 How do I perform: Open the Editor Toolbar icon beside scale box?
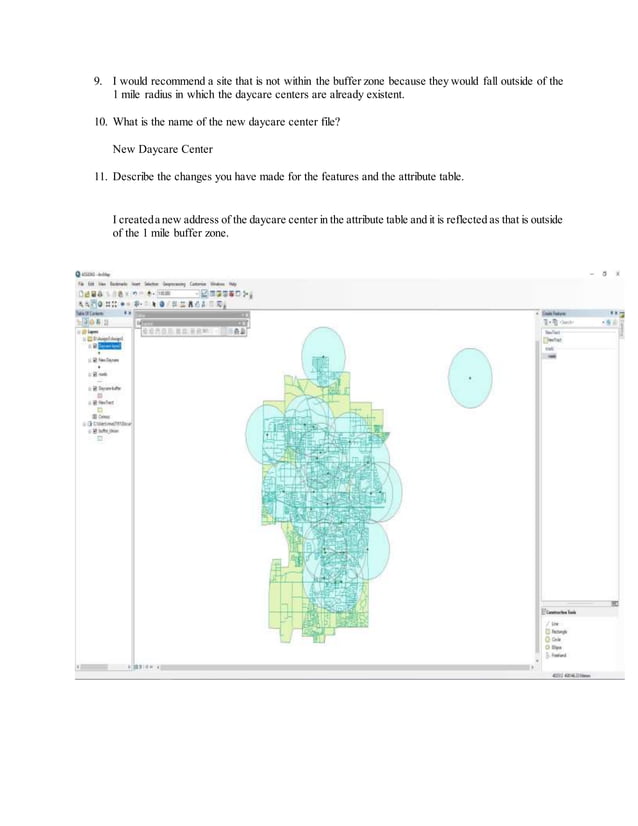[204, 294]
